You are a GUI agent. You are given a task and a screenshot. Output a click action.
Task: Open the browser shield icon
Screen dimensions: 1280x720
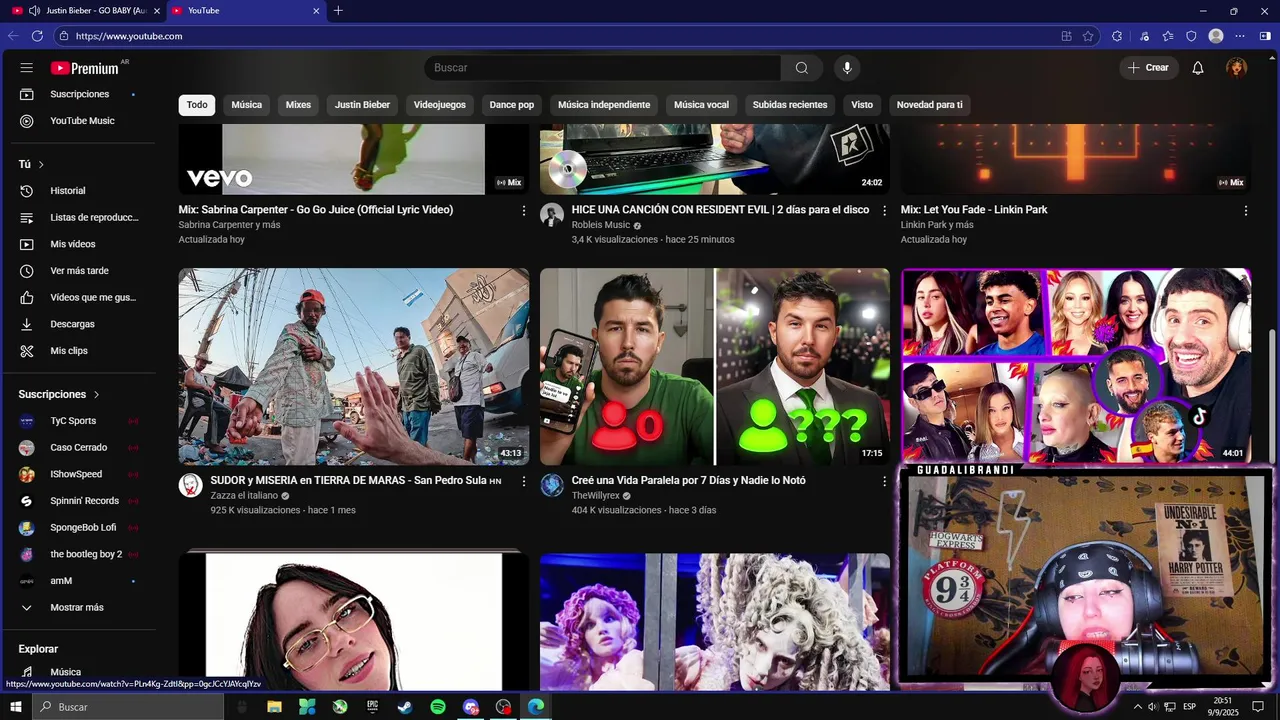point(1191,36)
